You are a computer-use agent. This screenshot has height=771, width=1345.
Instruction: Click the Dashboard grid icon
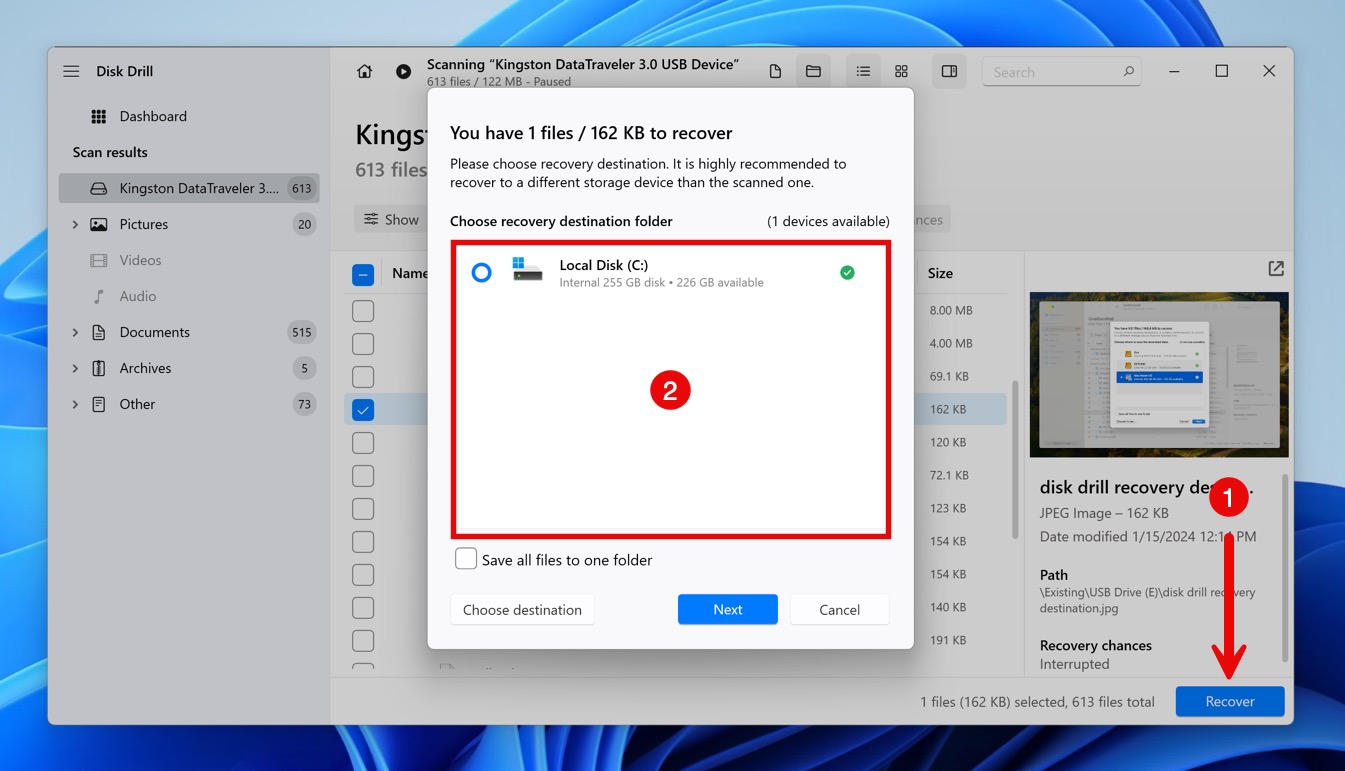[x=98, y=116]
